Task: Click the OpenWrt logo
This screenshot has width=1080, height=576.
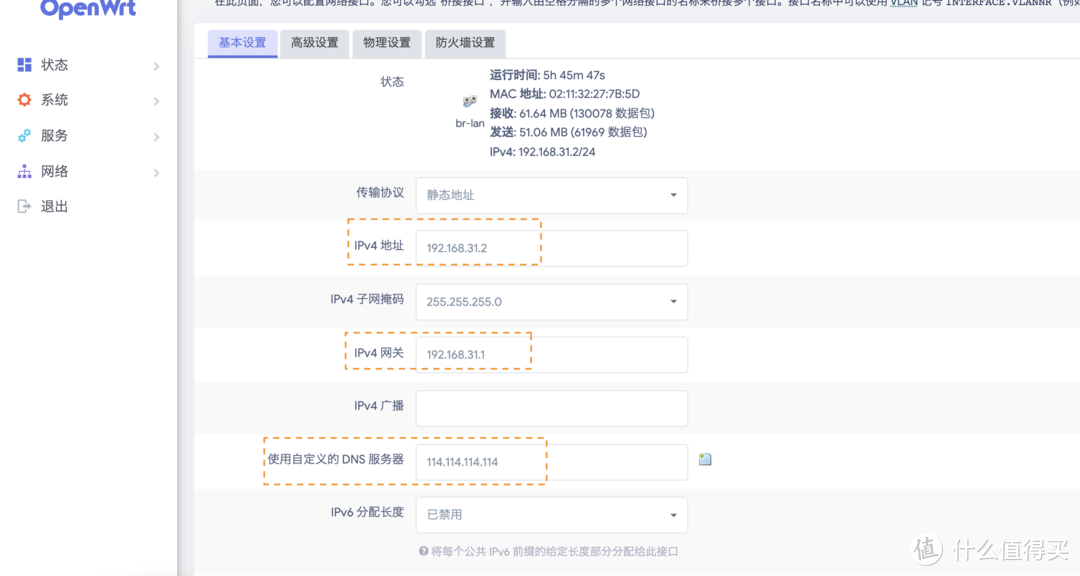Action: pos(87,8)
